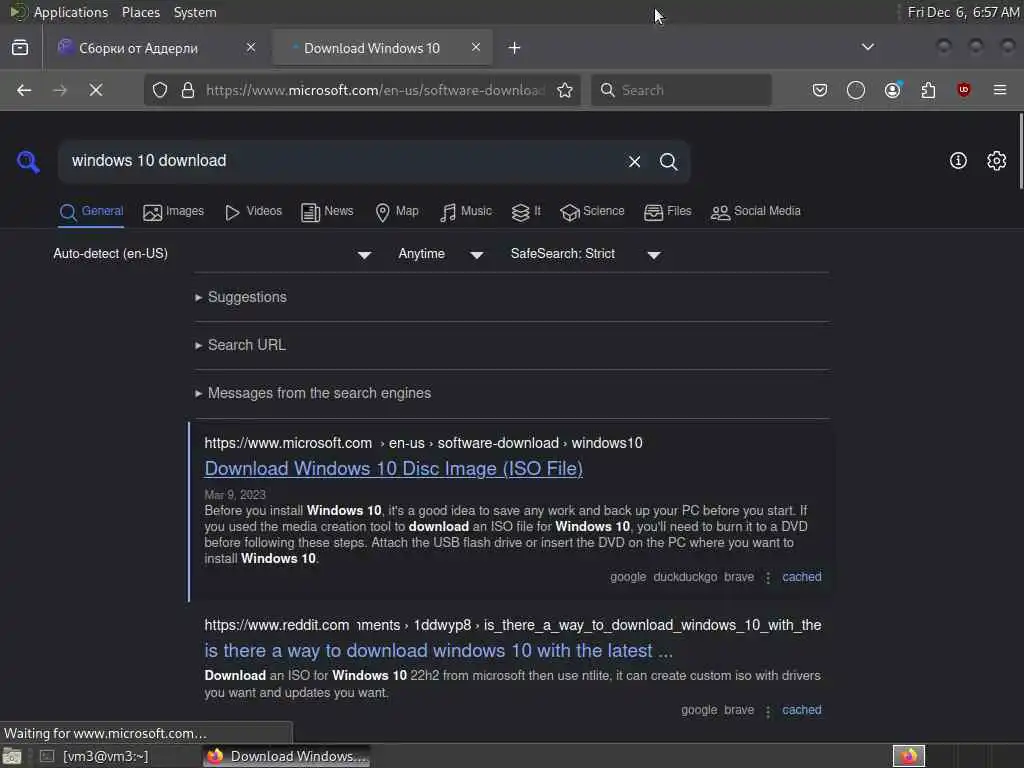1024x768 pixels.
Task: Click the site security padlock icon
Action: tap(188, 90)
